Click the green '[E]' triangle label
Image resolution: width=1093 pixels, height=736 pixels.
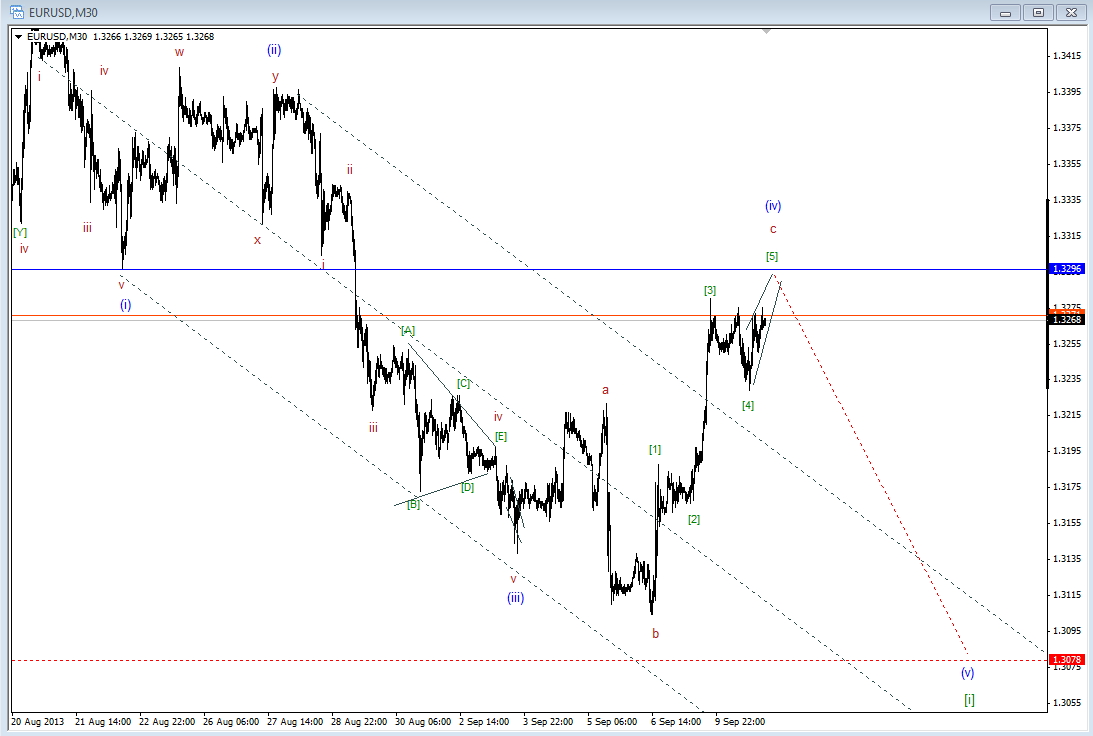(x=501, y=437)
